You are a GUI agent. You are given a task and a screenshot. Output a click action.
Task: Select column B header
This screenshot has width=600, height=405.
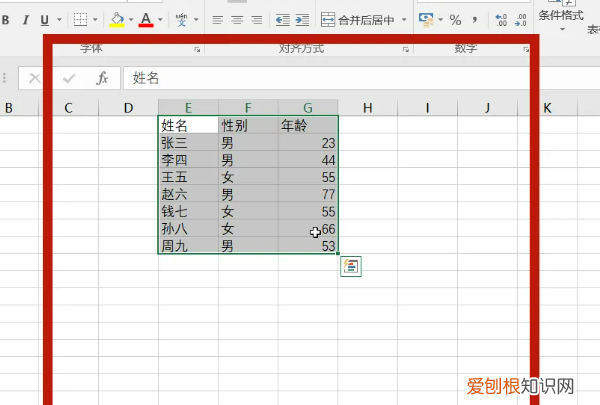(x=19, y=108)
